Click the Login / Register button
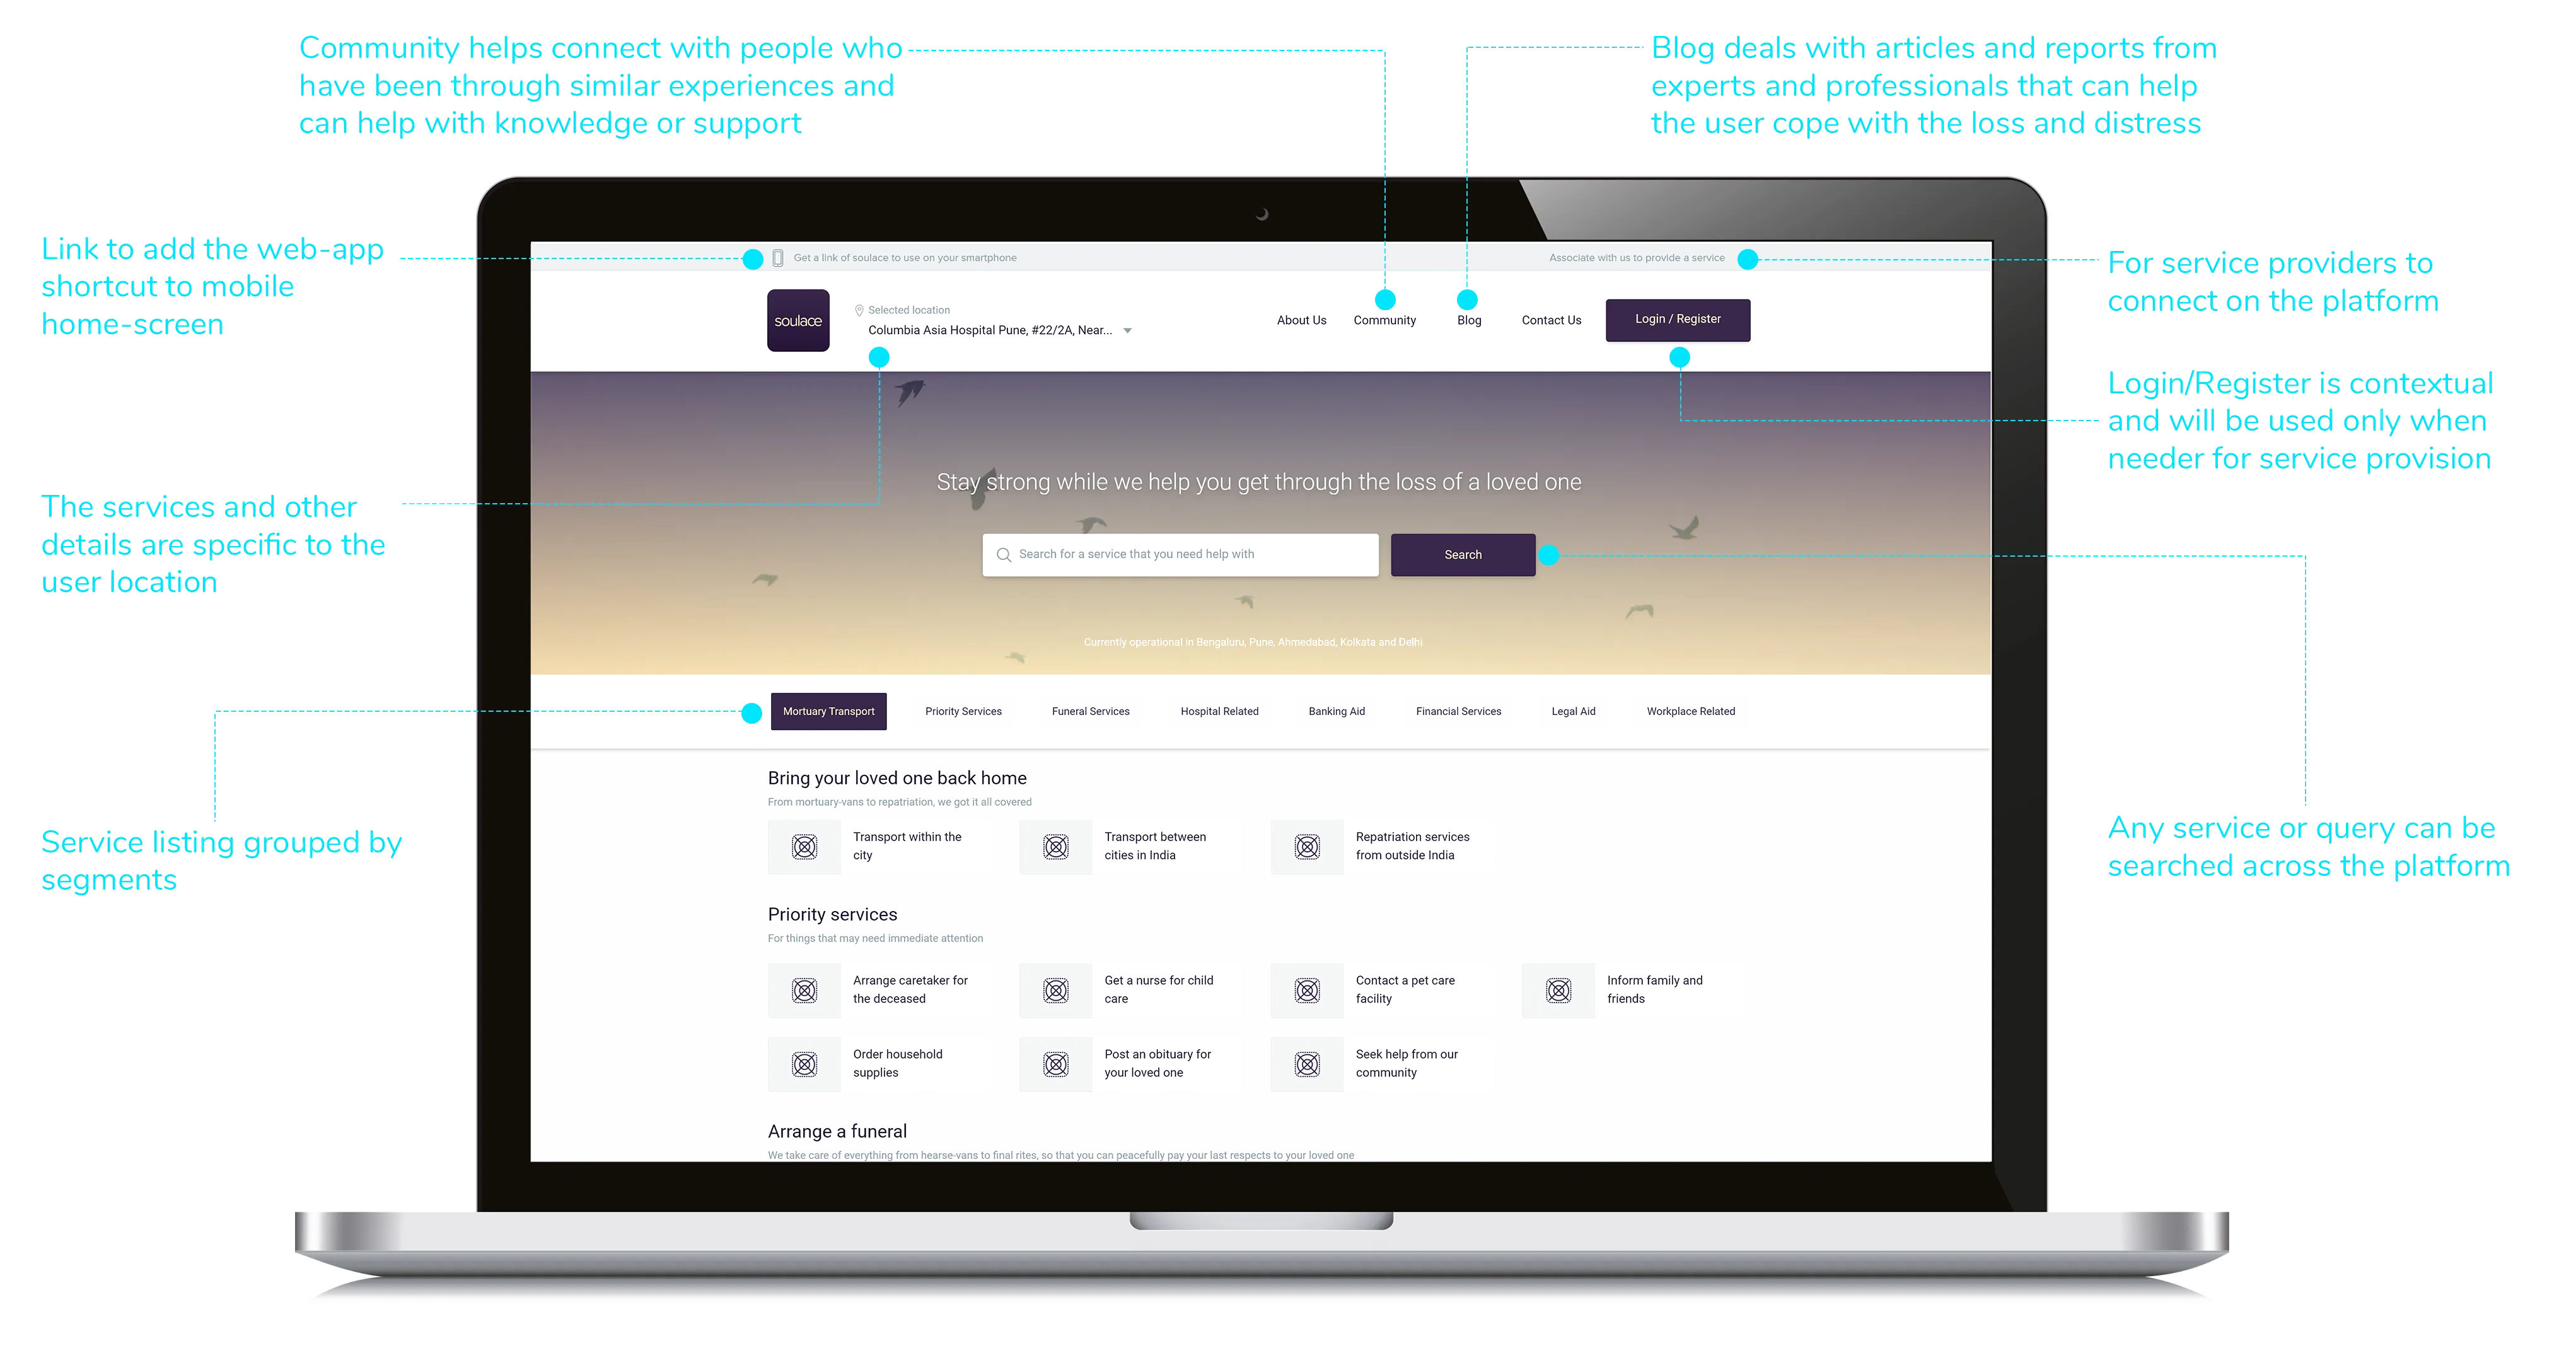The height and width of the screenshot is (1348, 2576). coord(1680,318)
